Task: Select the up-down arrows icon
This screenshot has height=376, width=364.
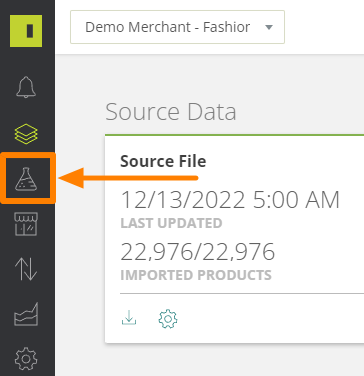Action: point(26,269)
